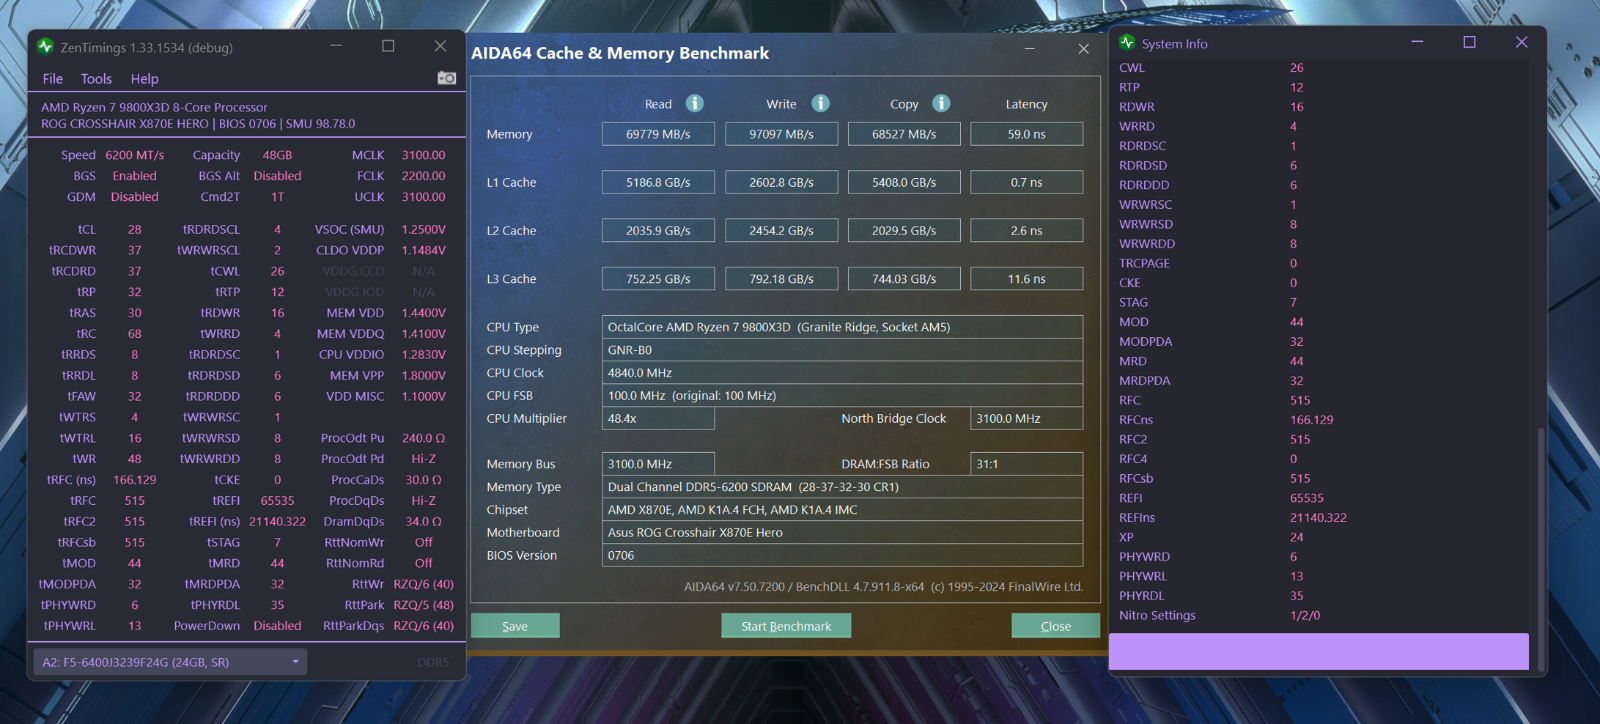Click the DRAM:FSB Ratio 31:1 field
This screenshot has width=1600, height=724.
click(1026, 464)
